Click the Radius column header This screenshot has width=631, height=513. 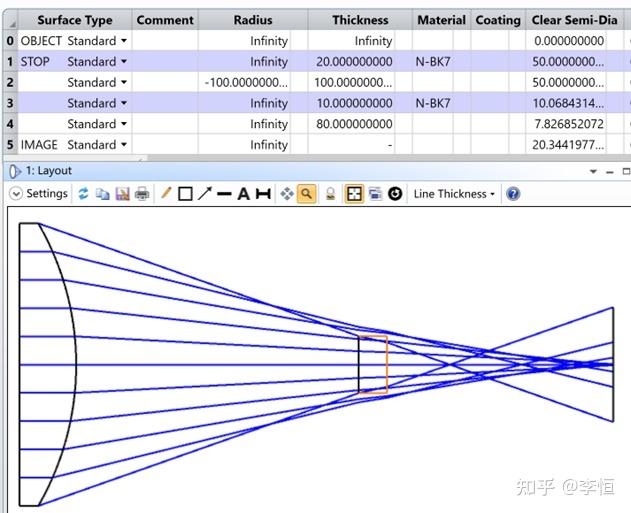253,20
